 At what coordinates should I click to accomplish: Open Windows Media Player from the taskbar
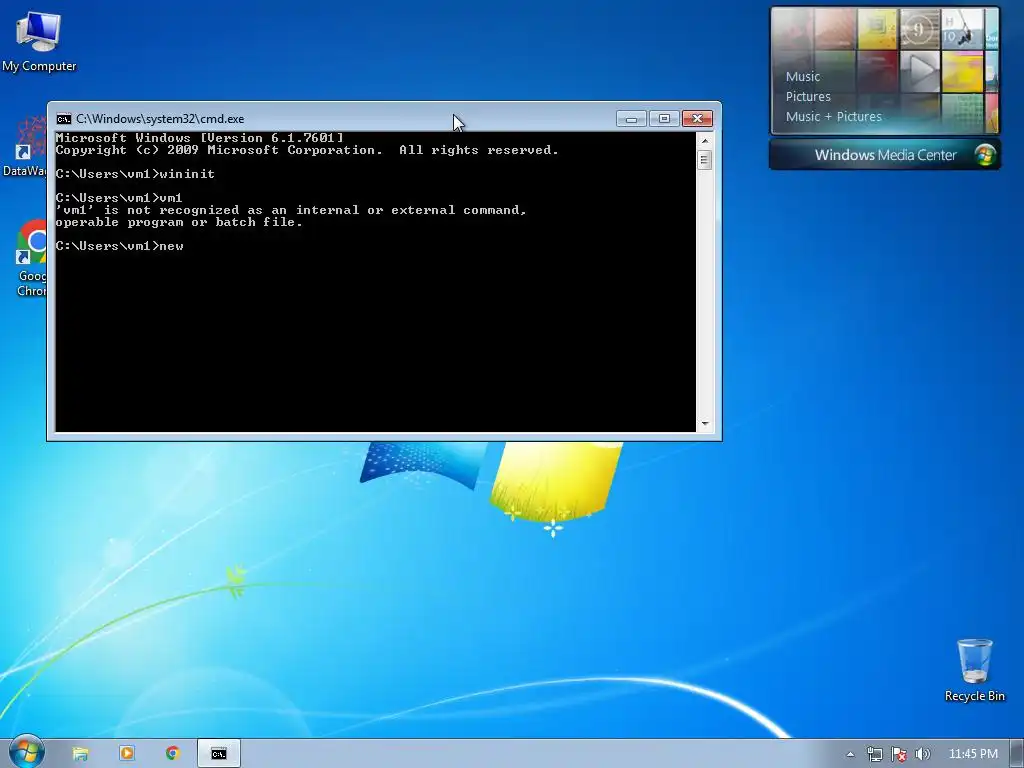click(127, 754)
